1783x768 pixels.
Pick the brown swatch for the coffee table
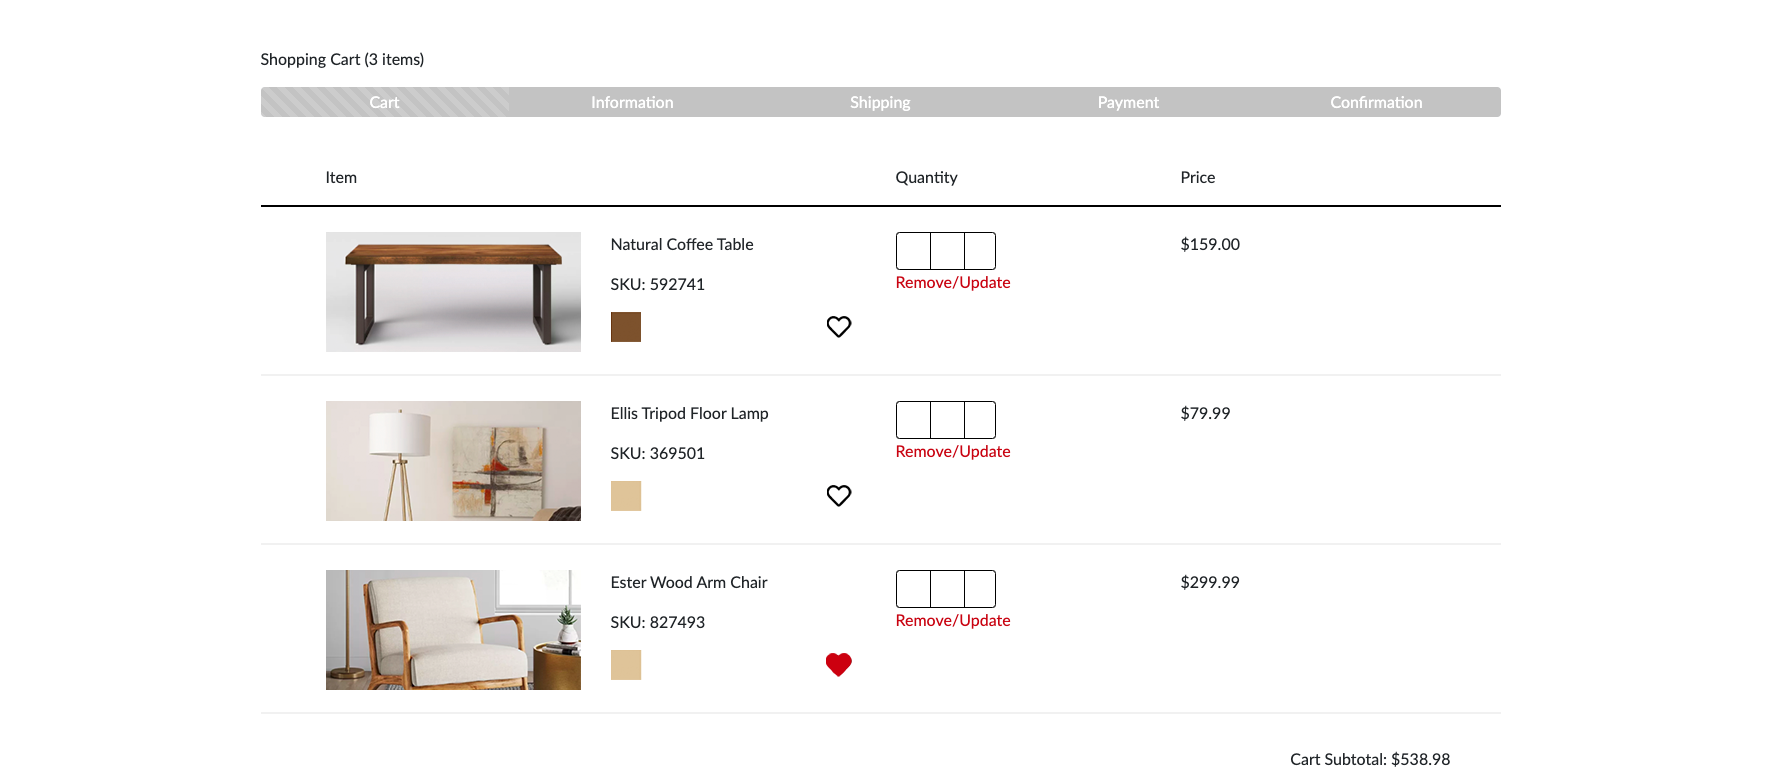[x=626, y=327]
